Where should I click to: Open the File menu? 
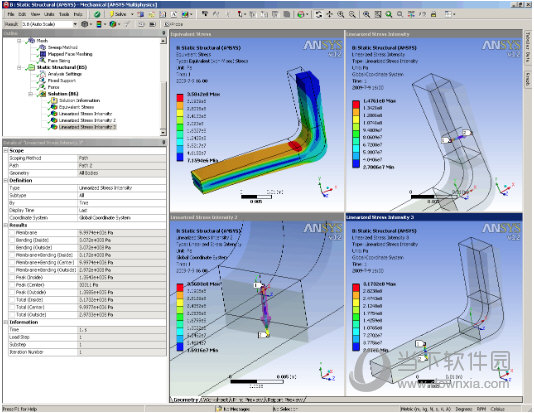pyautogui.click(x=11, y=14)
